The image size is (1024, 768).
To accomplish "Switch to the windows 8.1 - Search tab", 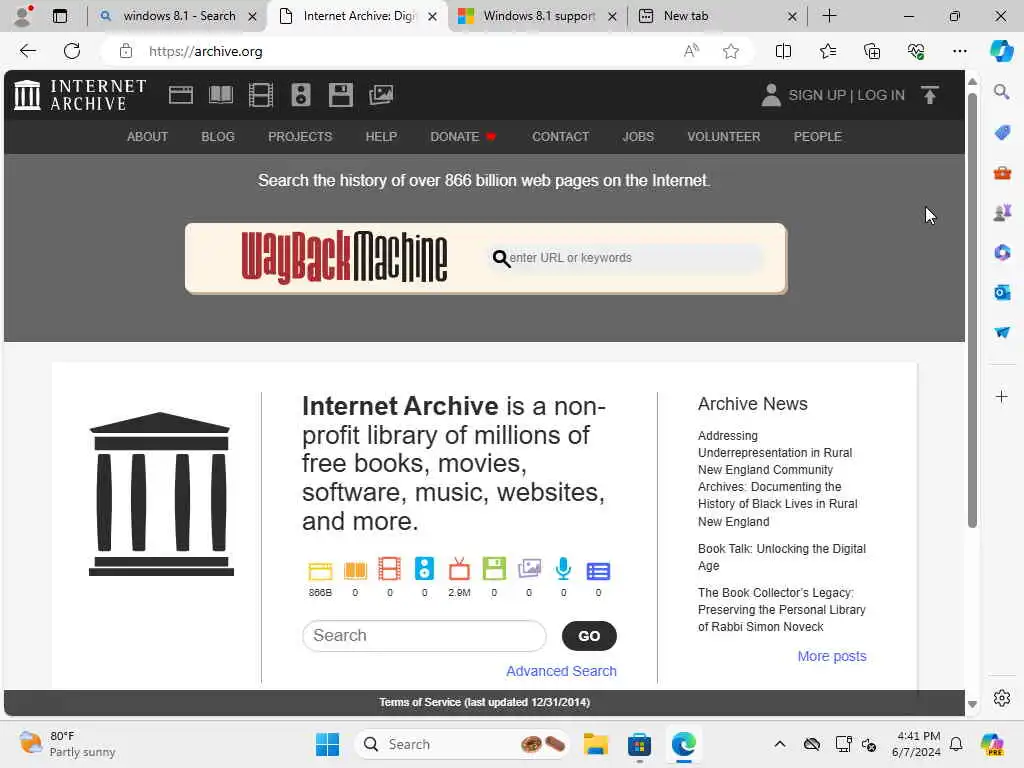I will pyautogui.click(x=178, y=16).
